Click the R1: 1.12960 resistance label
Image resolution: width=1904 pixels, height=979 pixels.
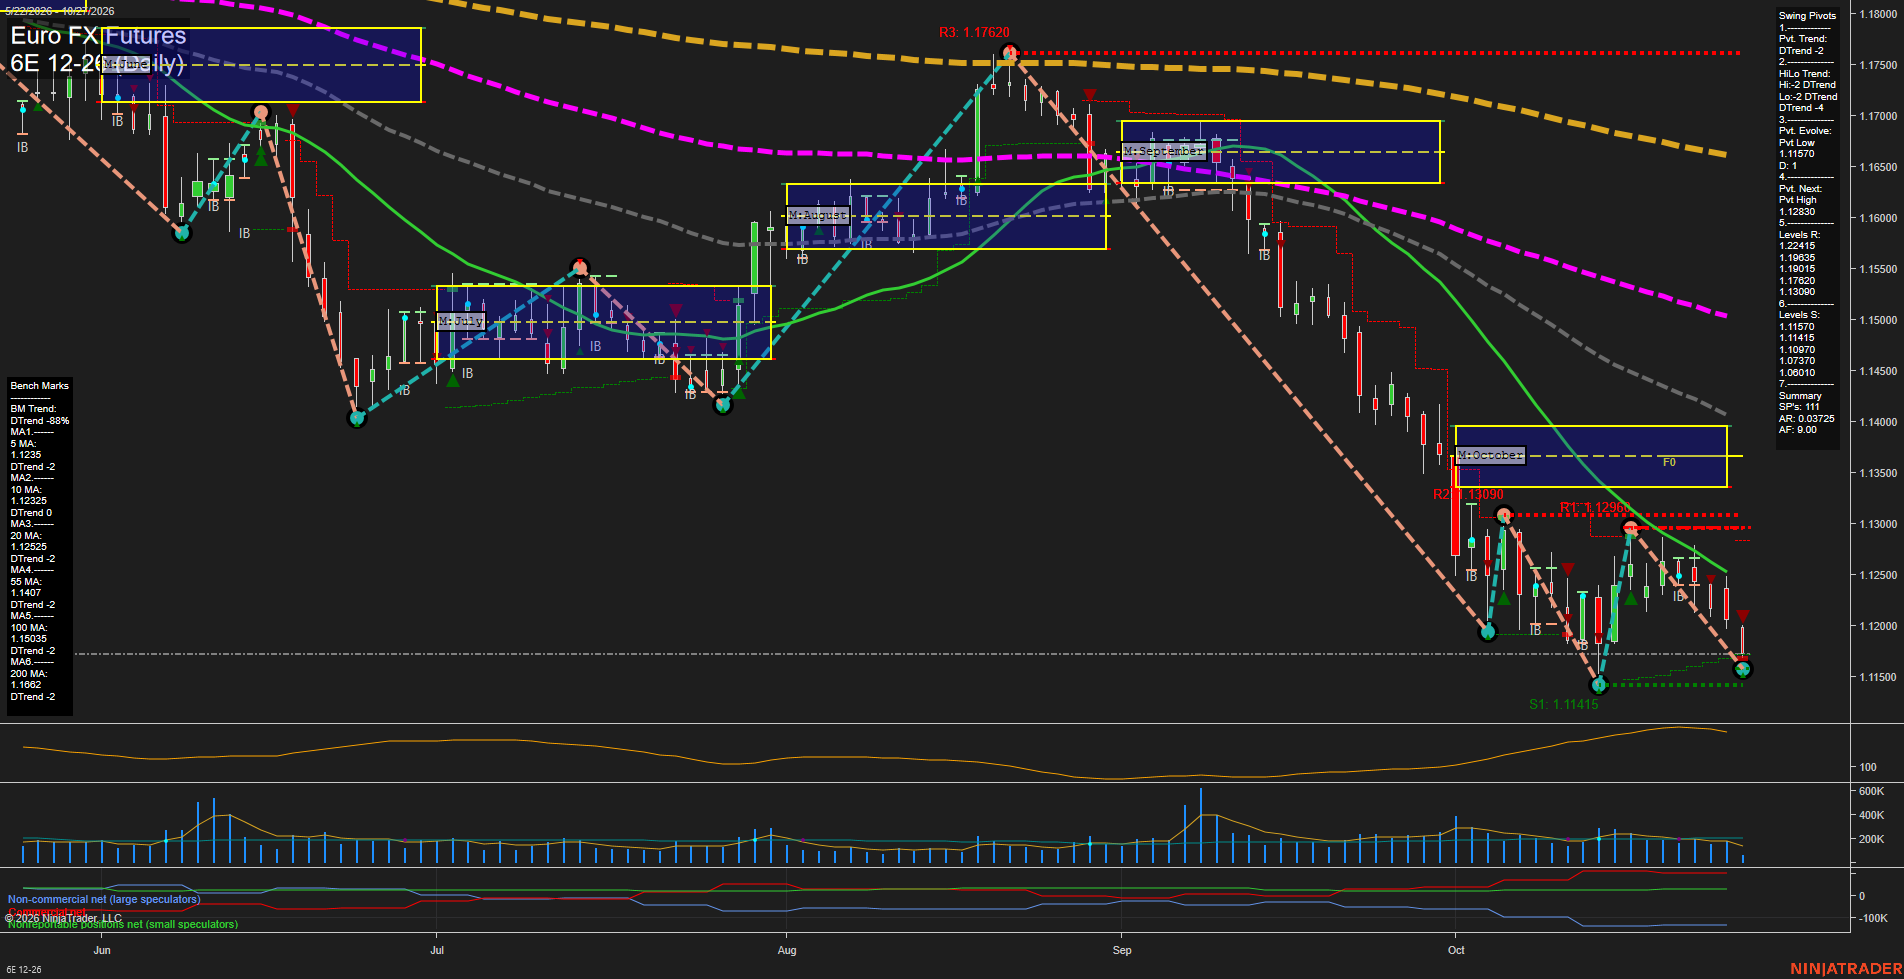(1595, 508)
